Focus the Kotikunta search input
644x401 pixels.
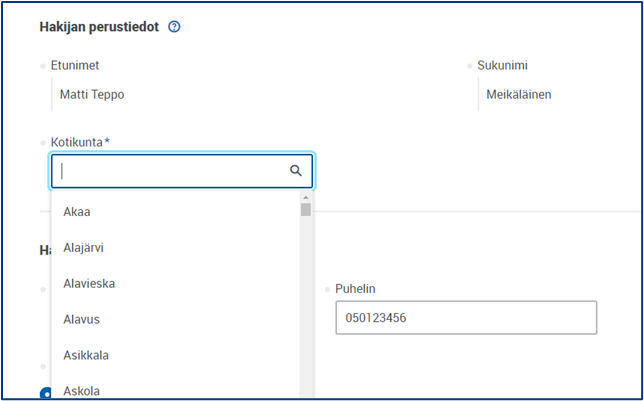pyautogui.click(x=170, y=171)
